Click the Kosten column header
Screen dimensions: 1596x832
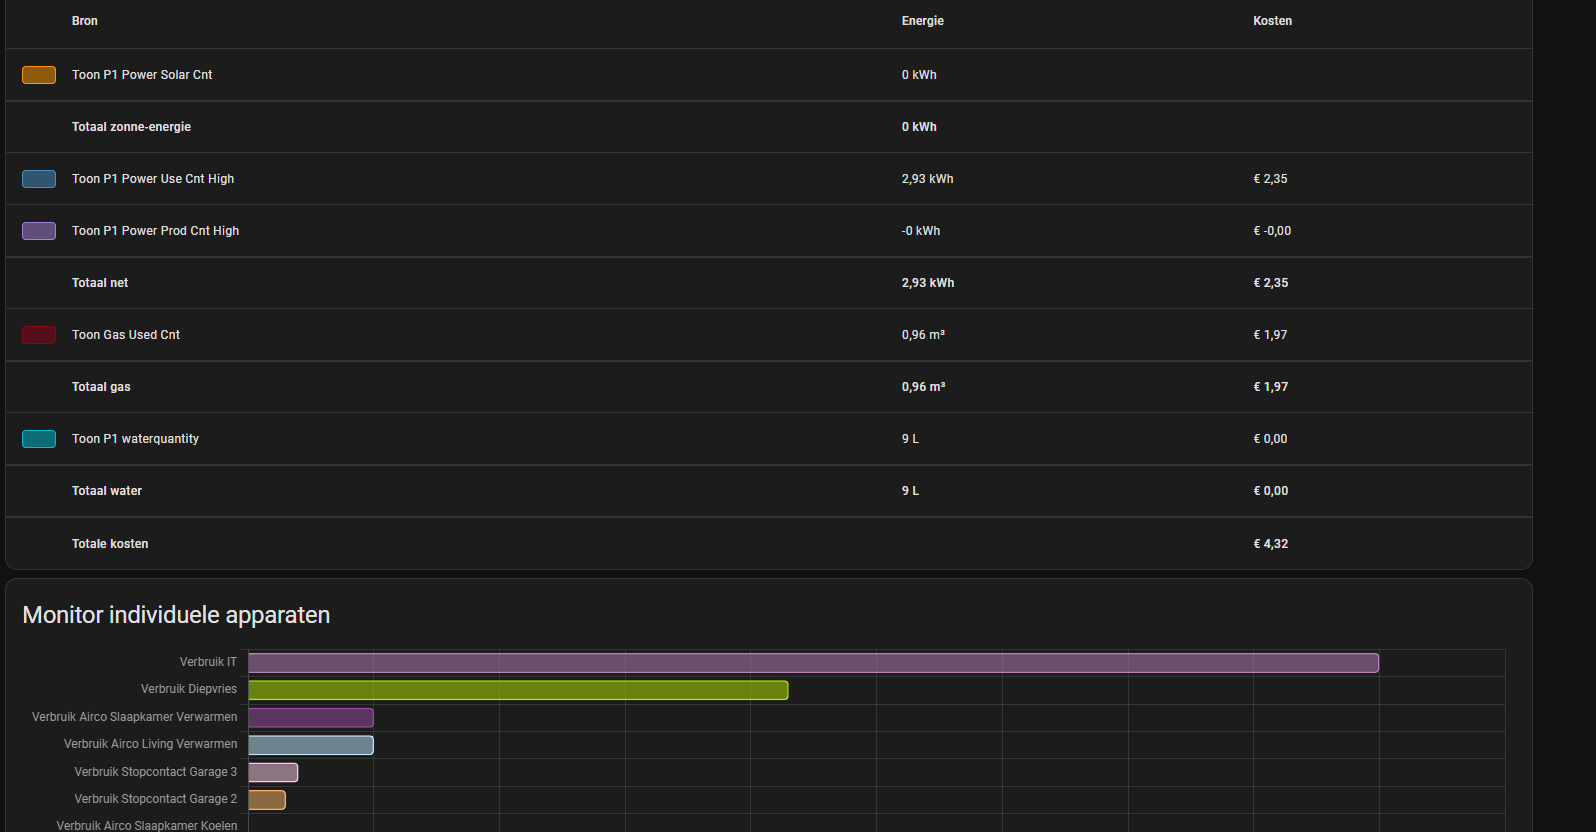point(1272,21)
